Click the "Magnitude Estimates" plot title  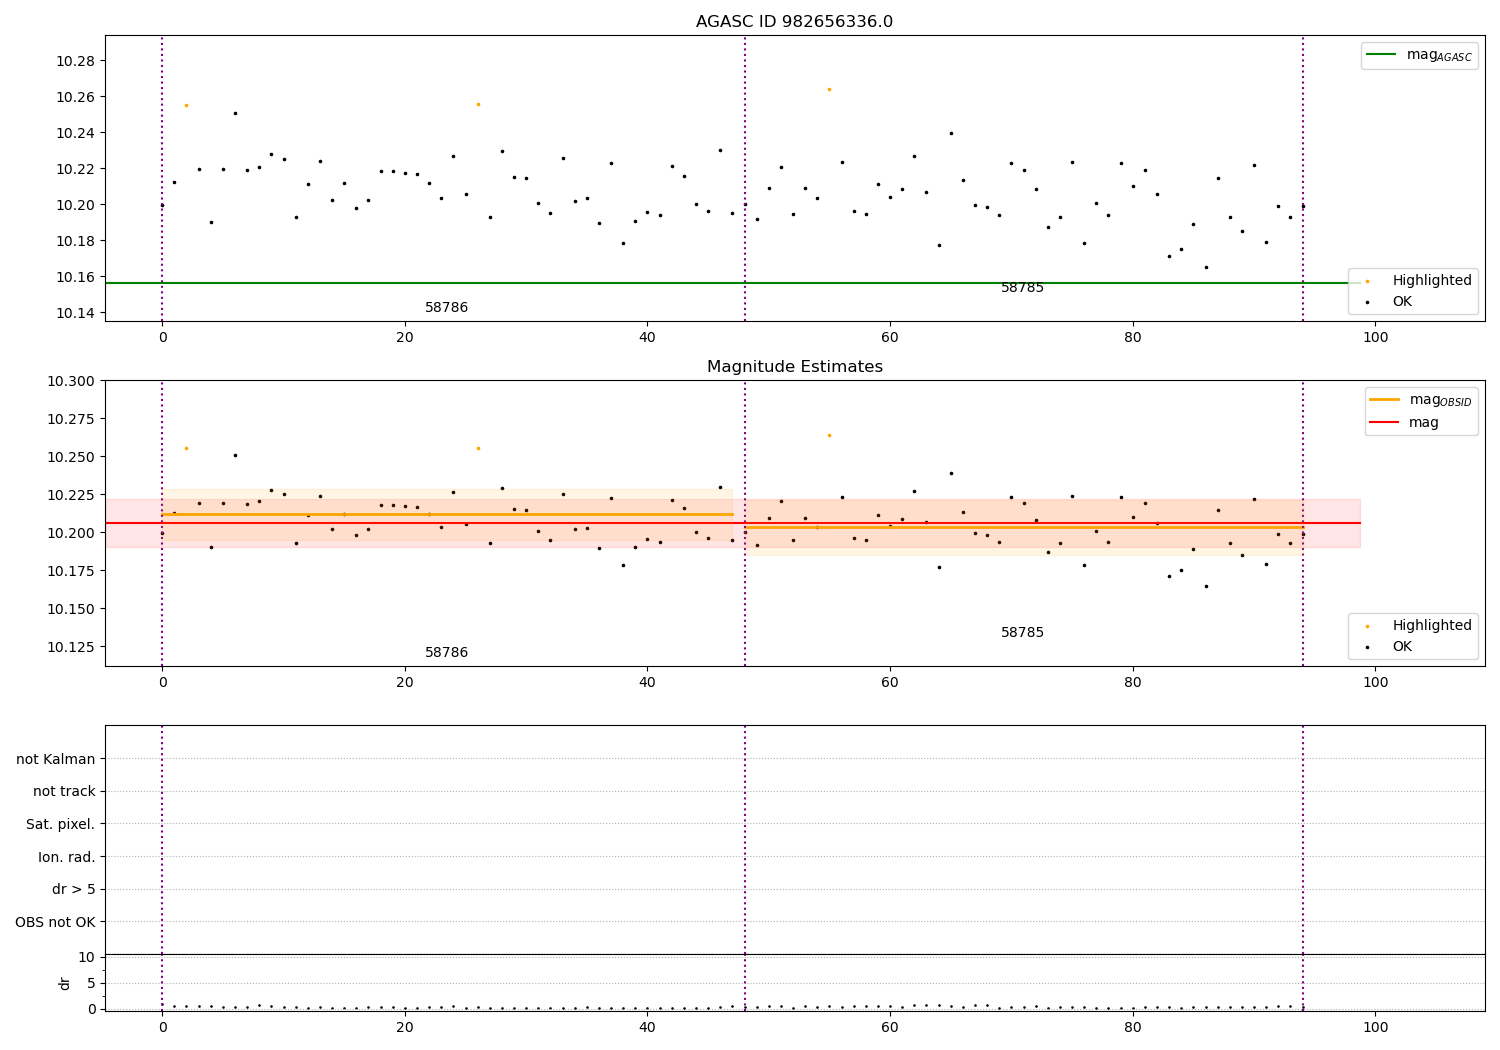pyautogui.click(x=794, y=367)
